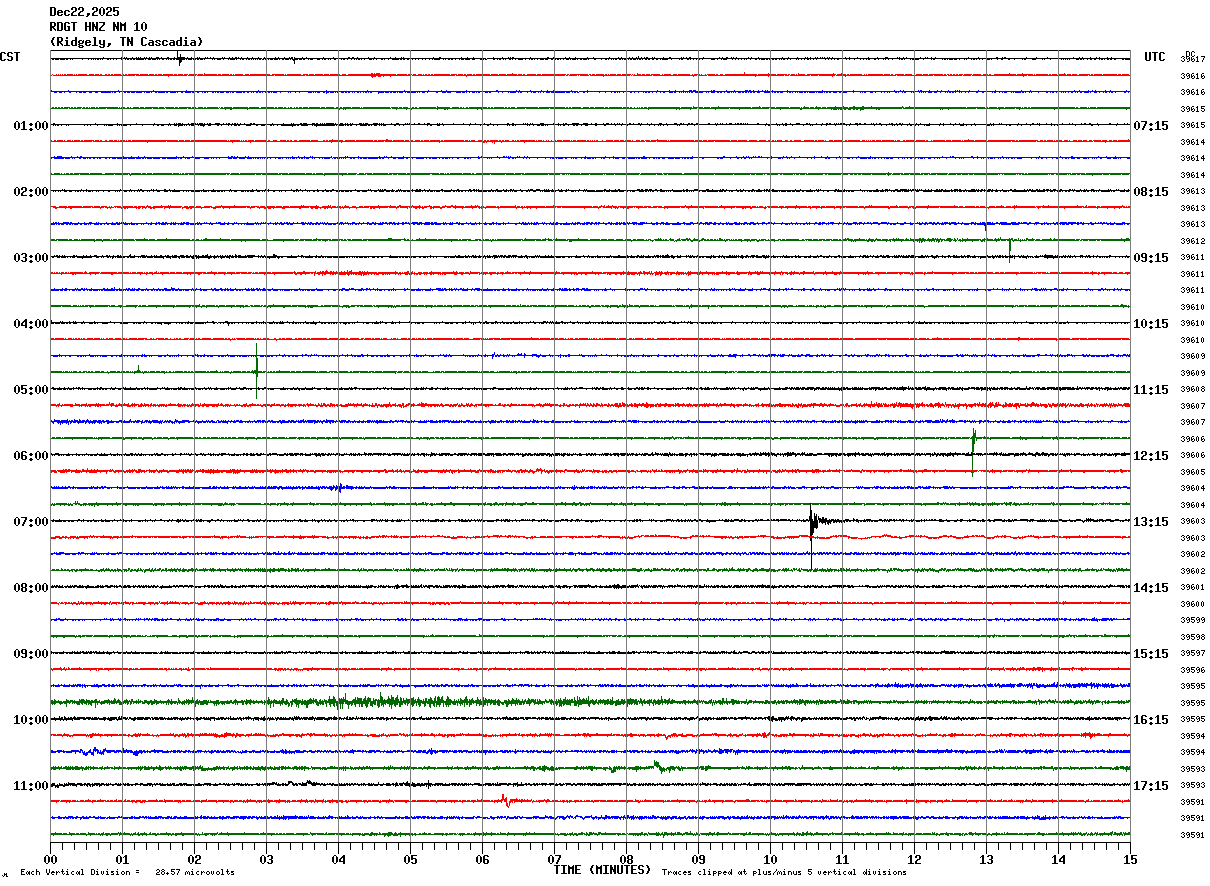Click the 'TIME (MINUTES)' axis title
Screen dimensions: 1210x886
tap(602, 870)
